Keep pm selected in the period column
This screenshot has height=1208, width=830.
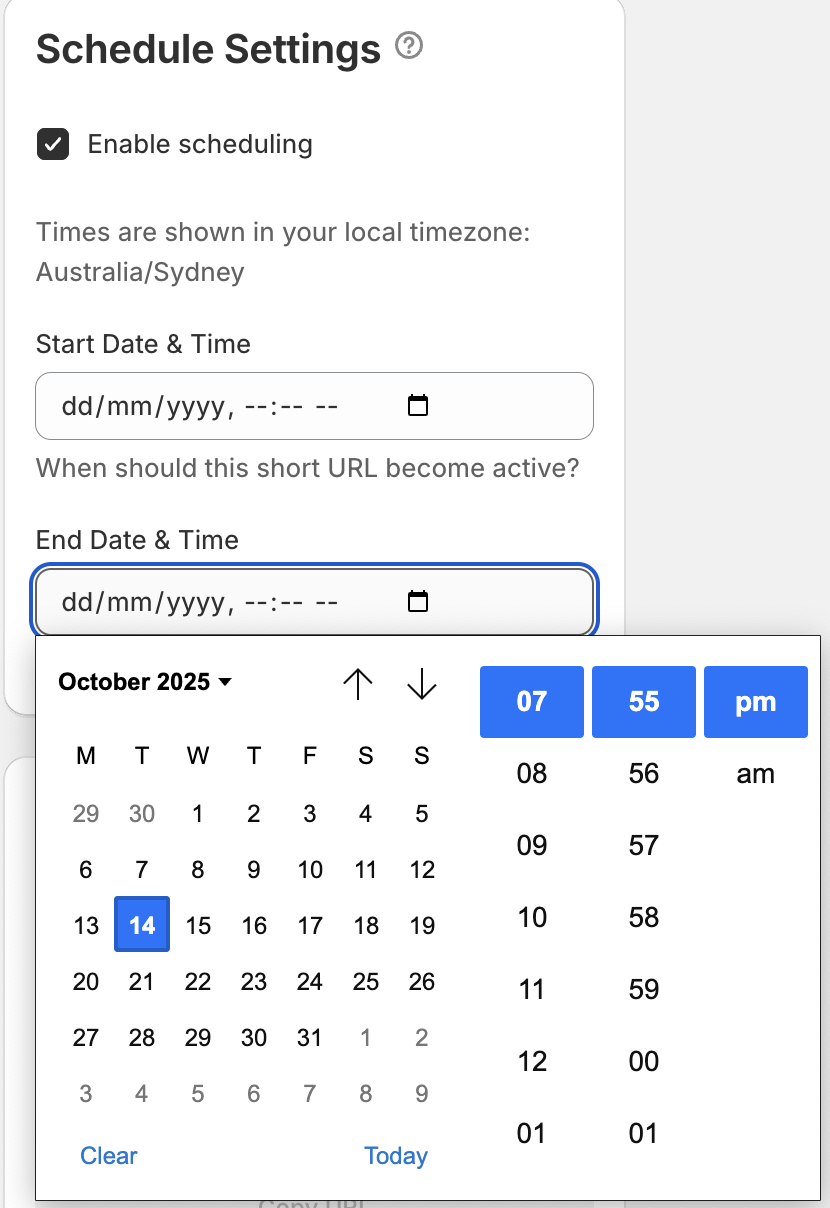[x=755, y=701]
